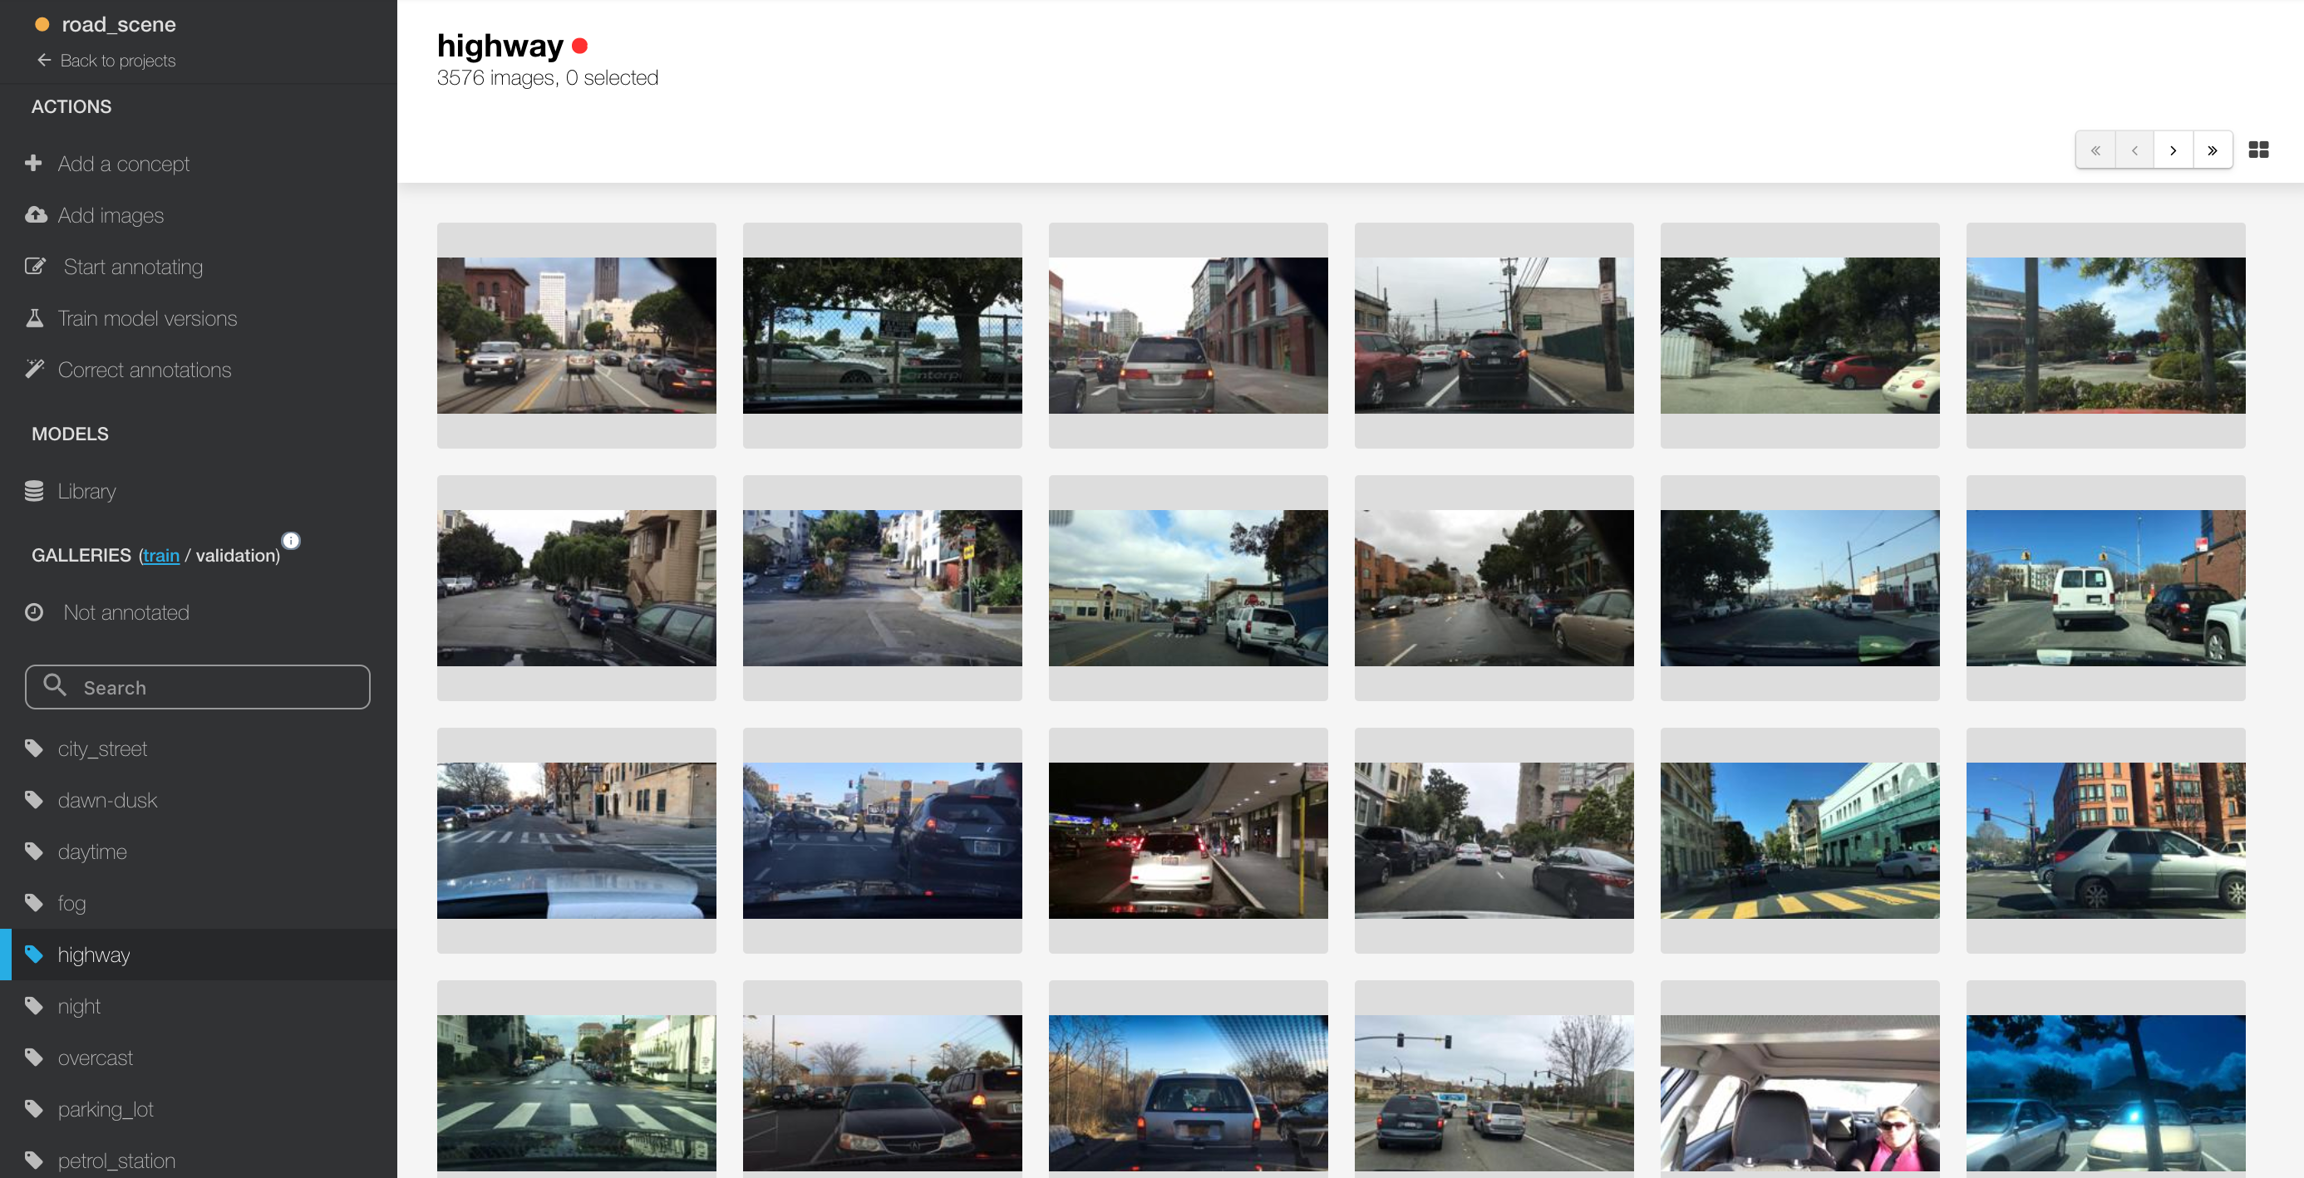Click the cloud upload icon for Add images

click(36, 215)
